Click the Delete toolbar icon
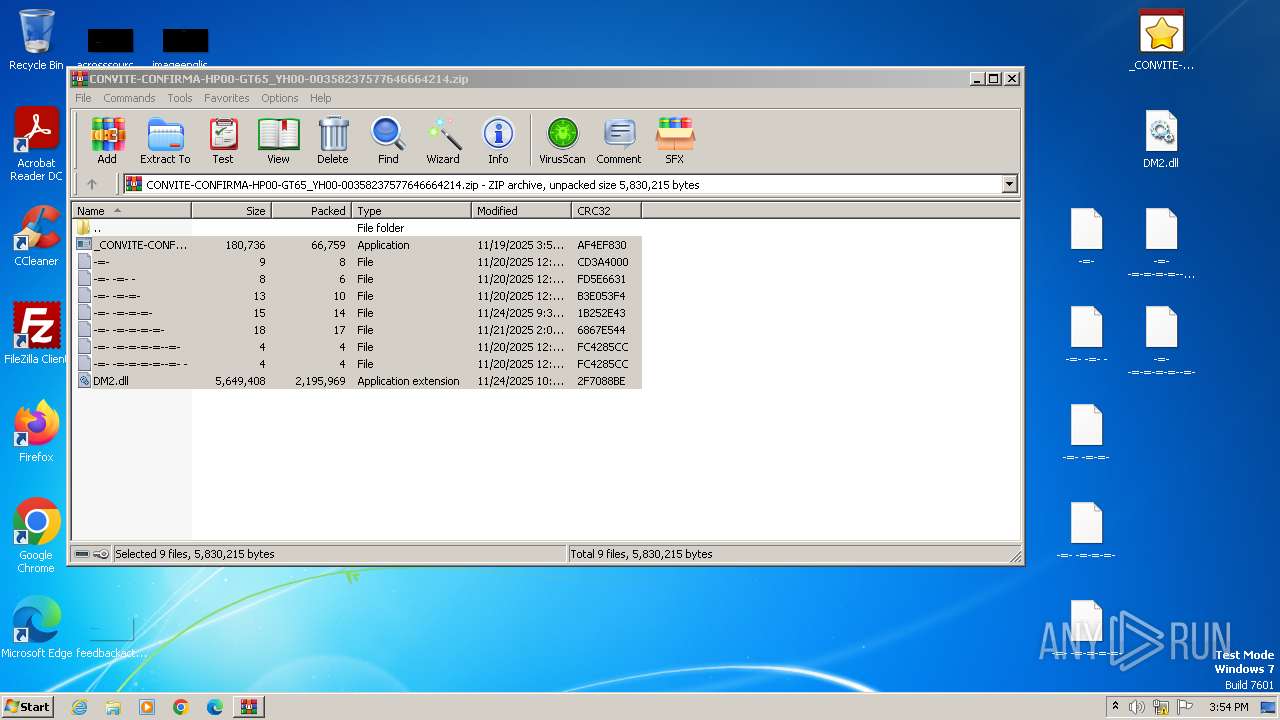Screen dimensions: 1280x720 [333, 140]
